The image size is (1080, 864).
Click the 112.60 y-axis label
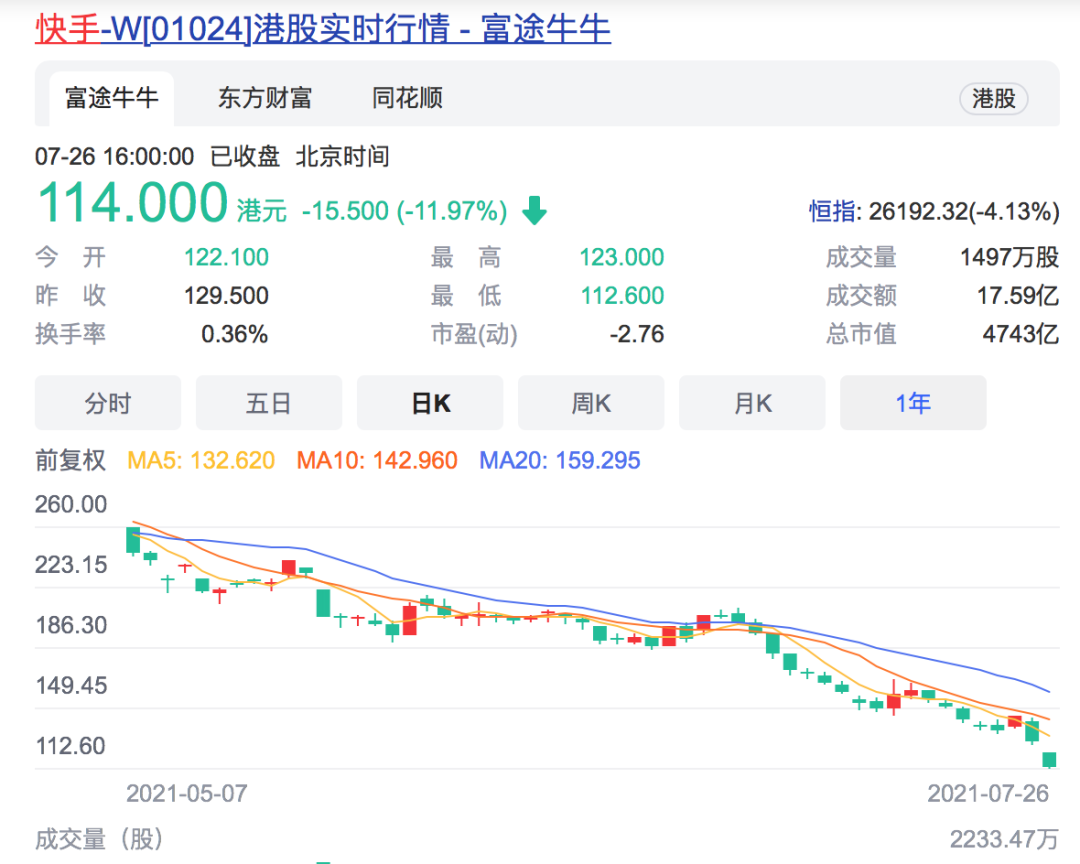70,746
